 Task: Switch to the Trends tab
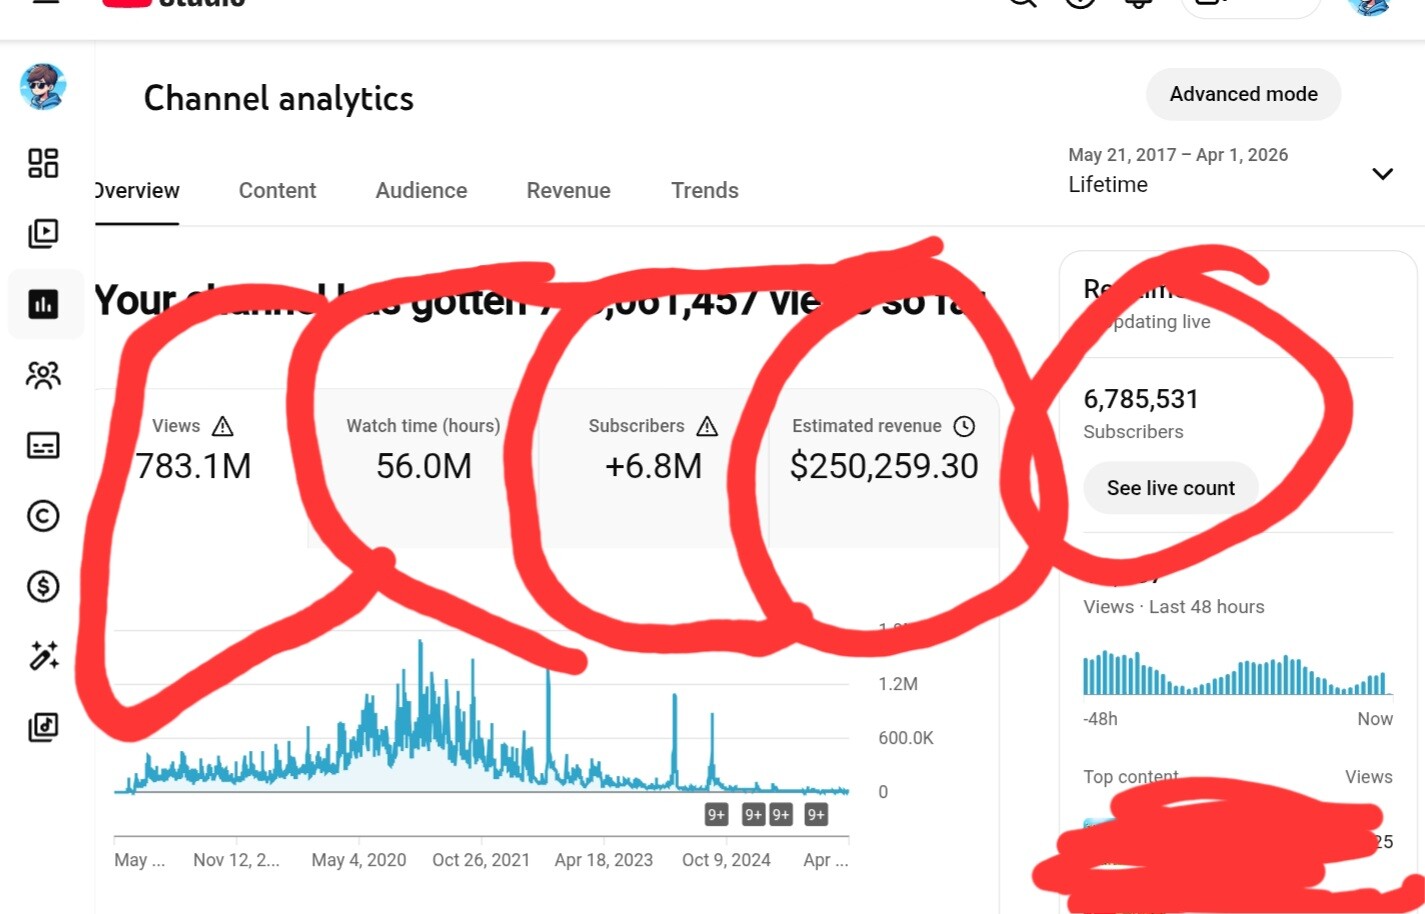coord(704,190)
